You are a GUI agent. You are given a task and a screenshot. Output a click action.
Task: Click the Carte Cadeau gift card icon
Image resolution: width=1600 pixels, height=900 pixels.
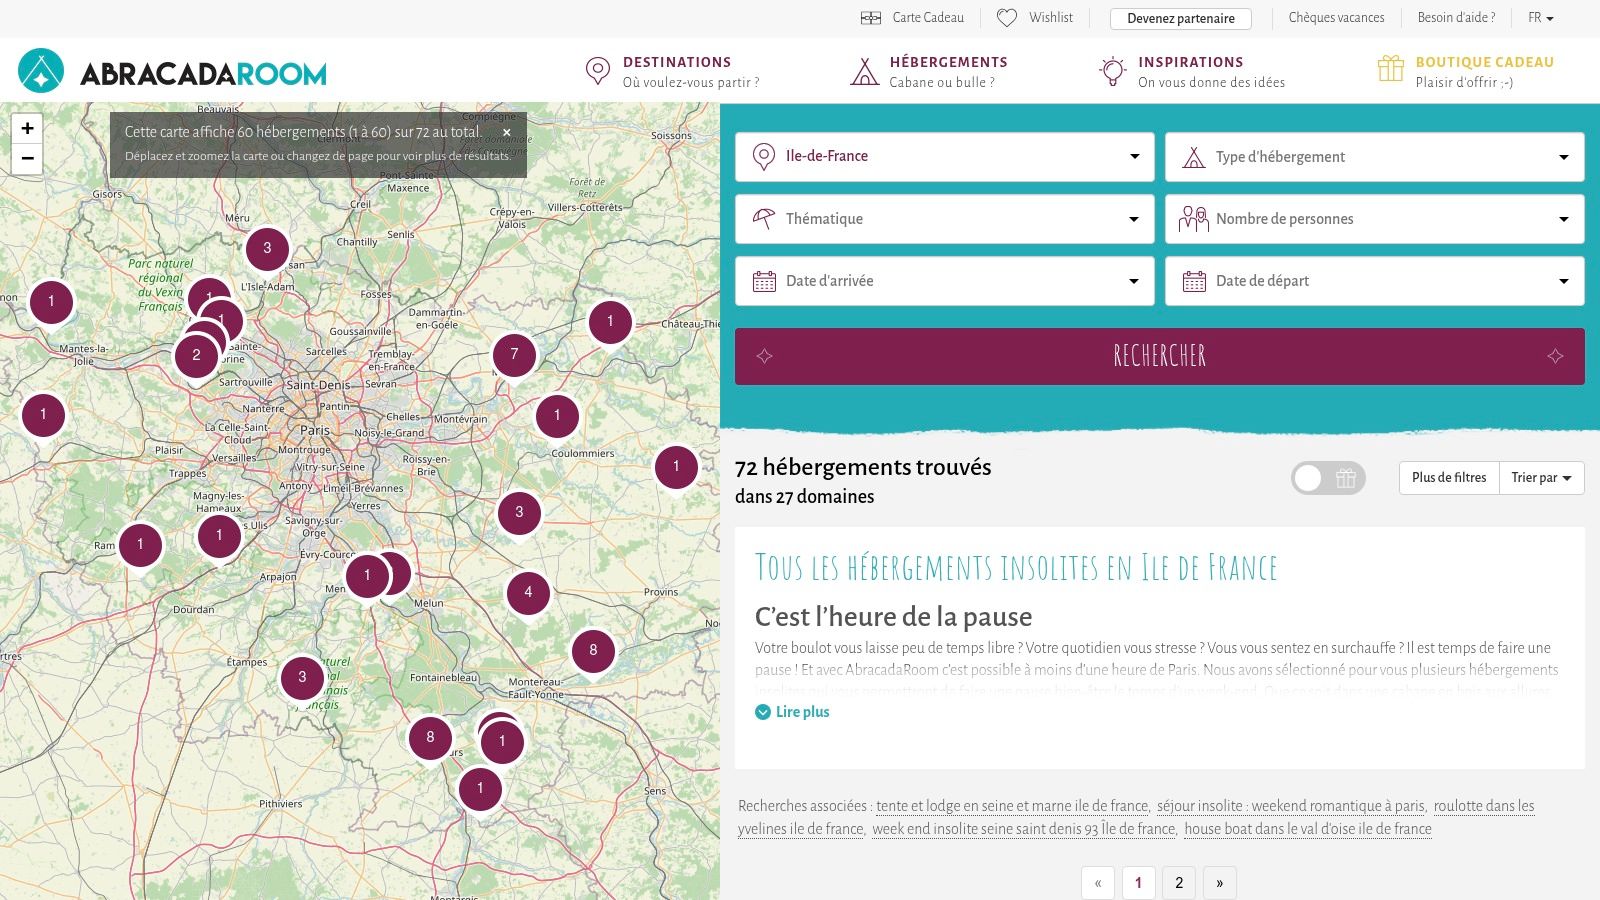(871, 18)
